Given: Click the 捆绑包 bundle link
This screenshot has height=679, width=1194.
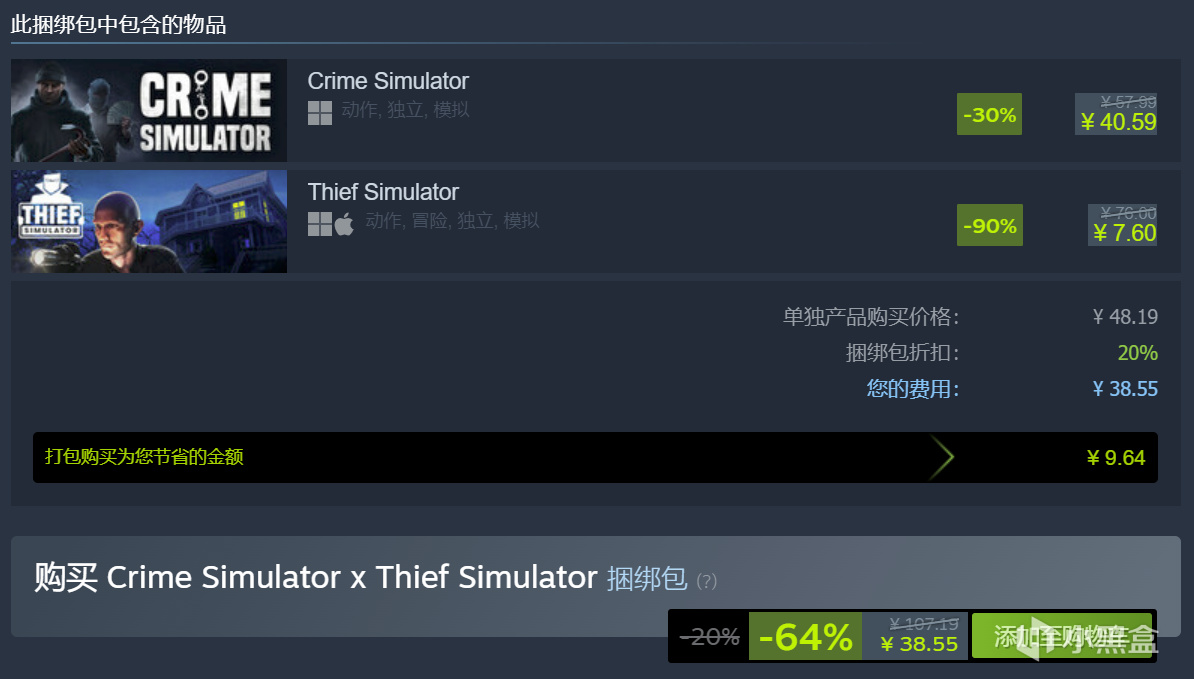Looking at the screenshot, I should point(646,579).
